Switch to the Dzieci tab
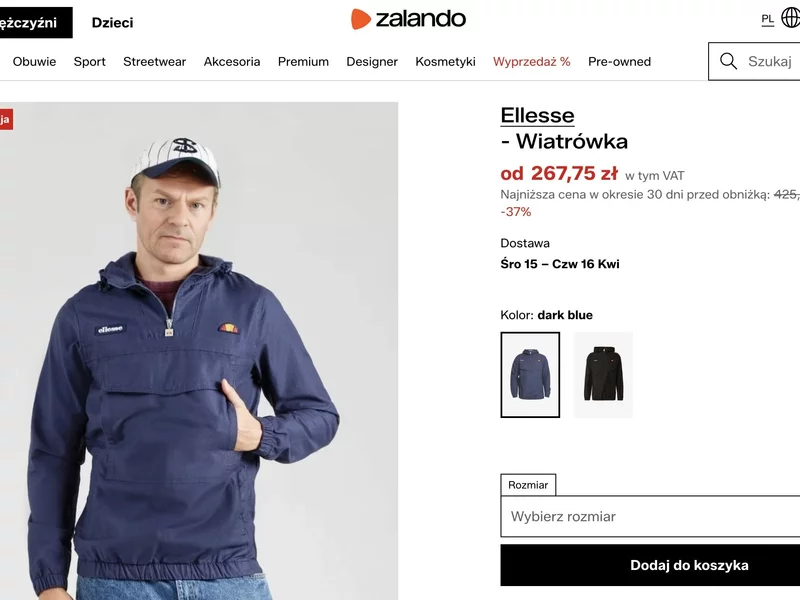This screenshot has height=600, width=800. pos(112,22)
